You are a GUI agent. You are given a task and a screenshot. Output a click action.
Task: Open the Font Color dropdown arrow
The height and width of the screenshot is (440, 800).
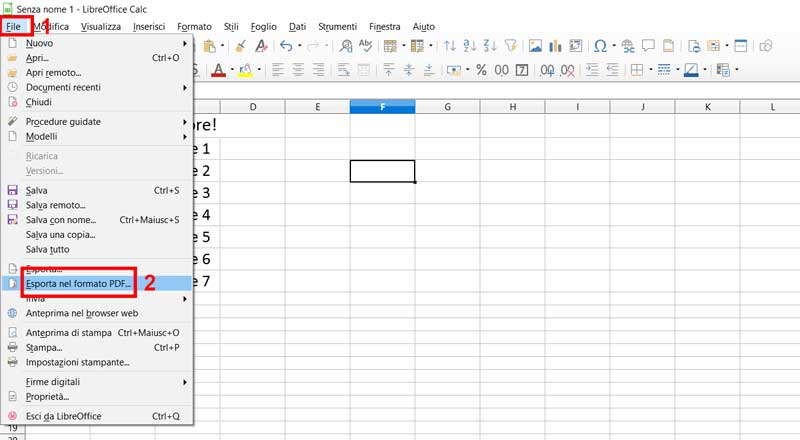tap(232, 70)
